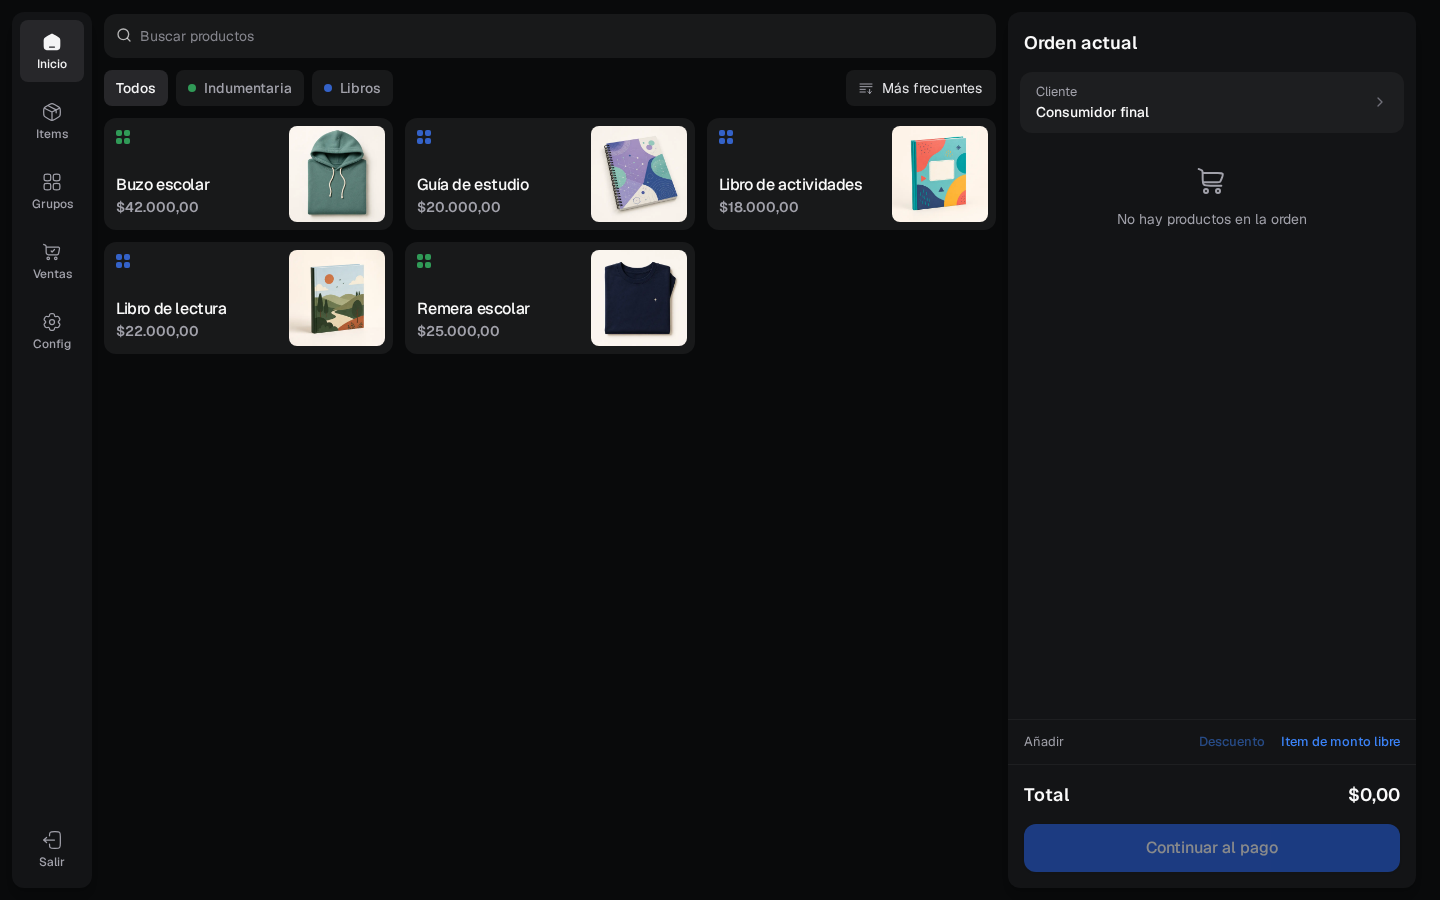
Task: Click the Guía de estudio notebook image
Action: click(x=639, y=174)
